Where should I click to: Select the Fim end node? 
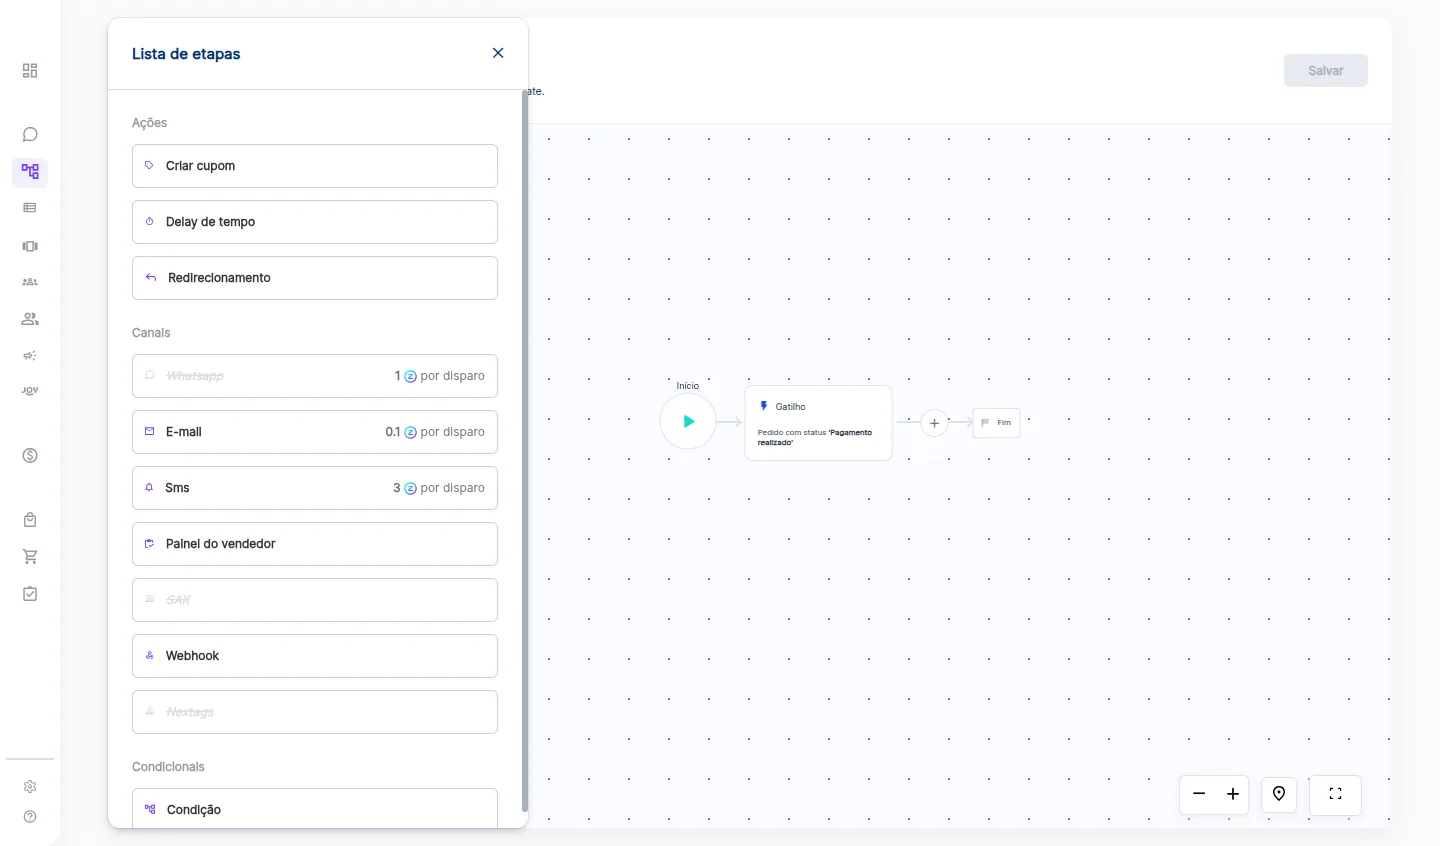[997, 423]
